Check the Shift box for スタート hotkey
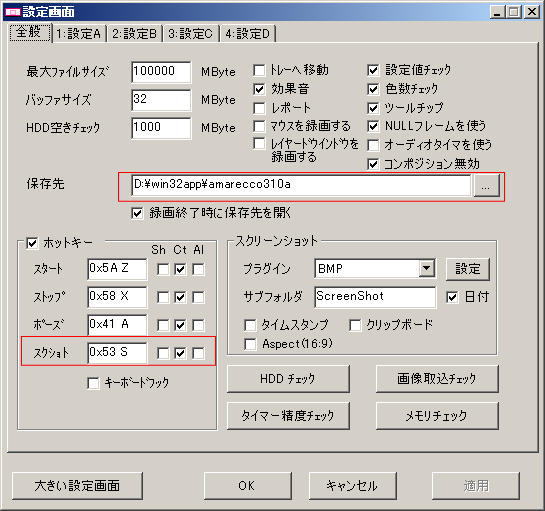This screenshot has width=545, height=511. [163, 269]
